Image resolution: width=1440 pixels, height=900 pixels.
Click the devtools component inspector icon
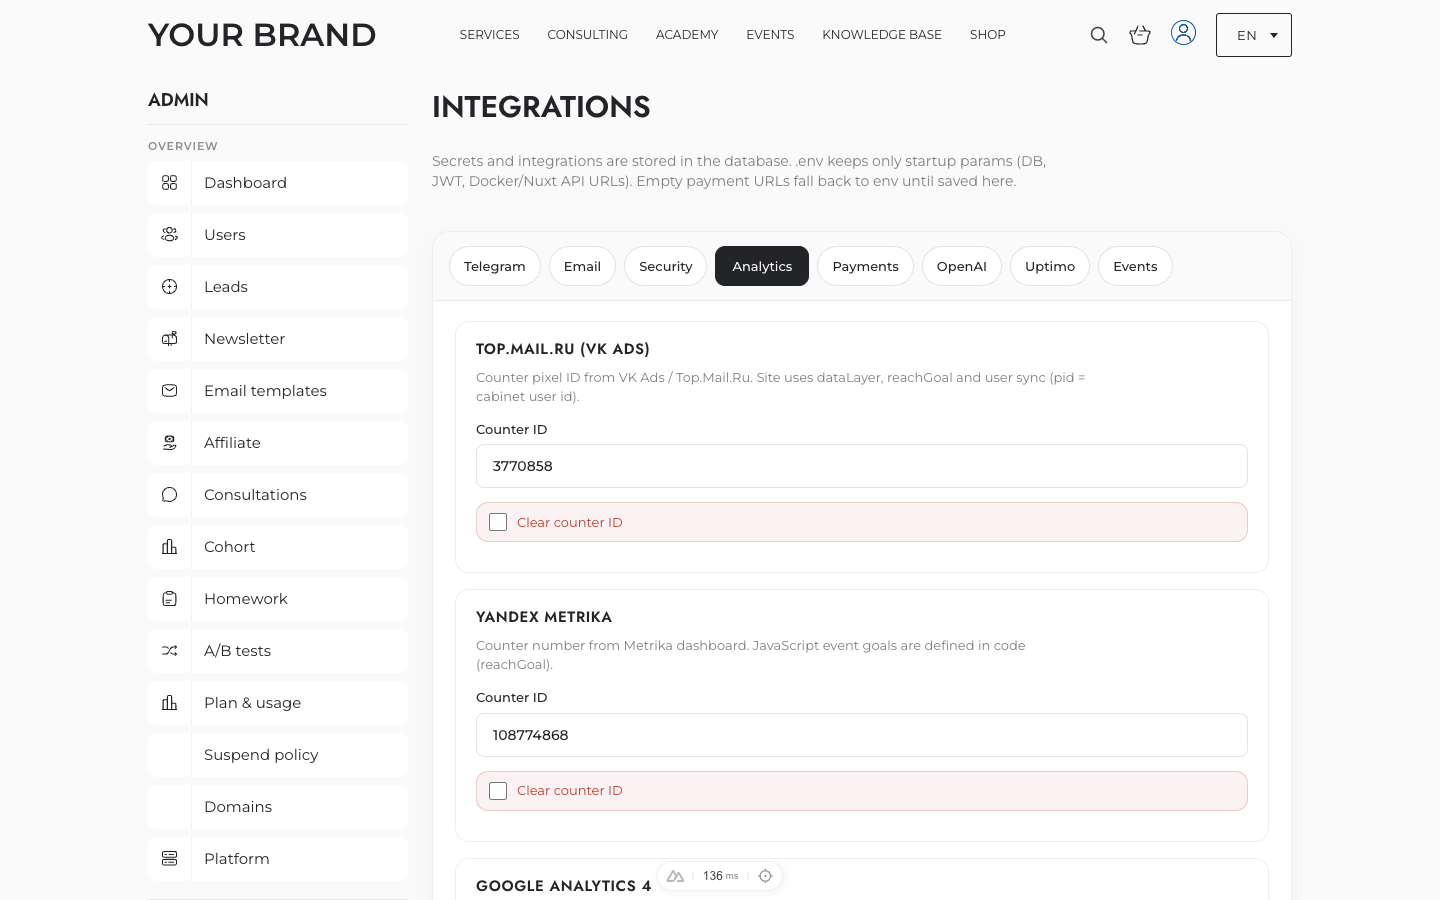765,876
